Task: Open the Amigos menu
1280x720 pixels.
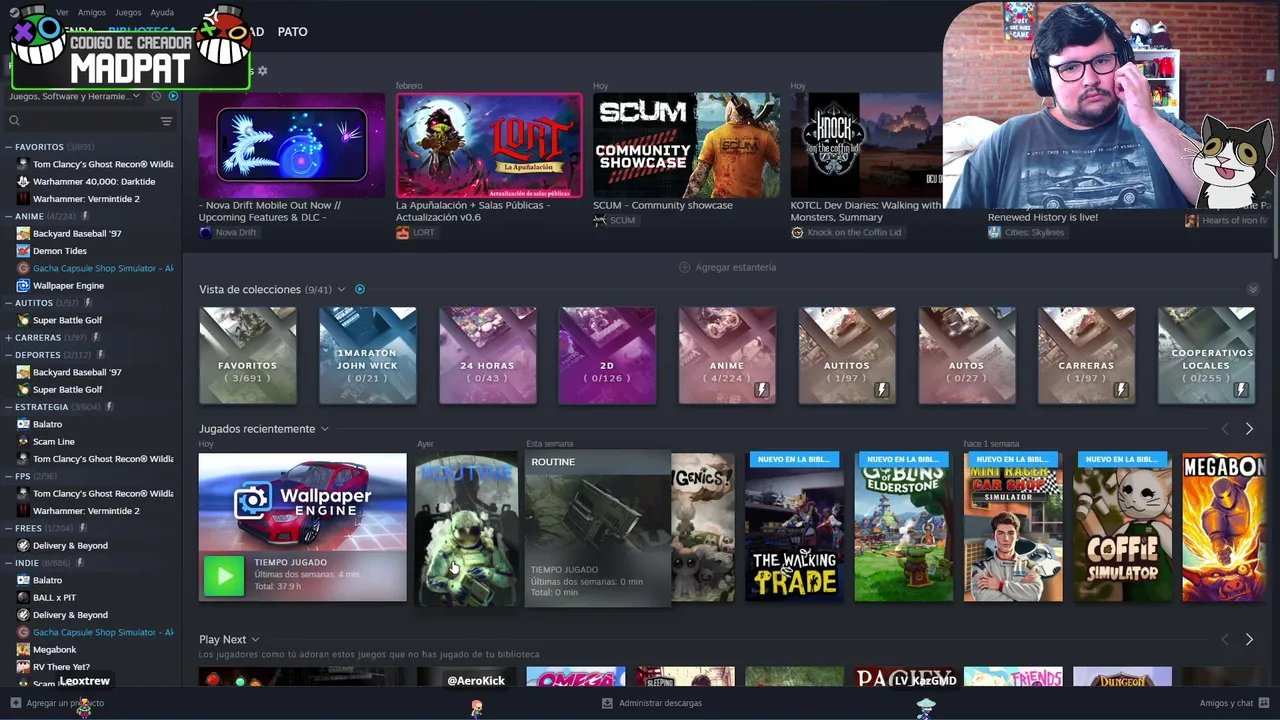Action: tap(92, 13)
